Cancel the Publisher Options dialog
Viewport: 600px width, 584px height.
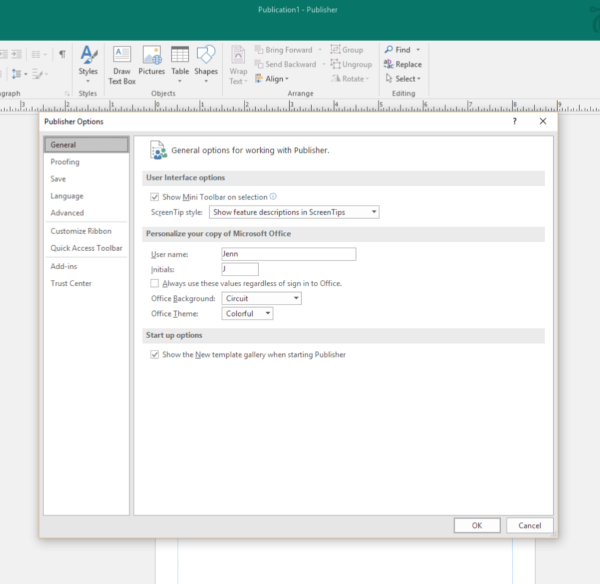click(530, 525)
